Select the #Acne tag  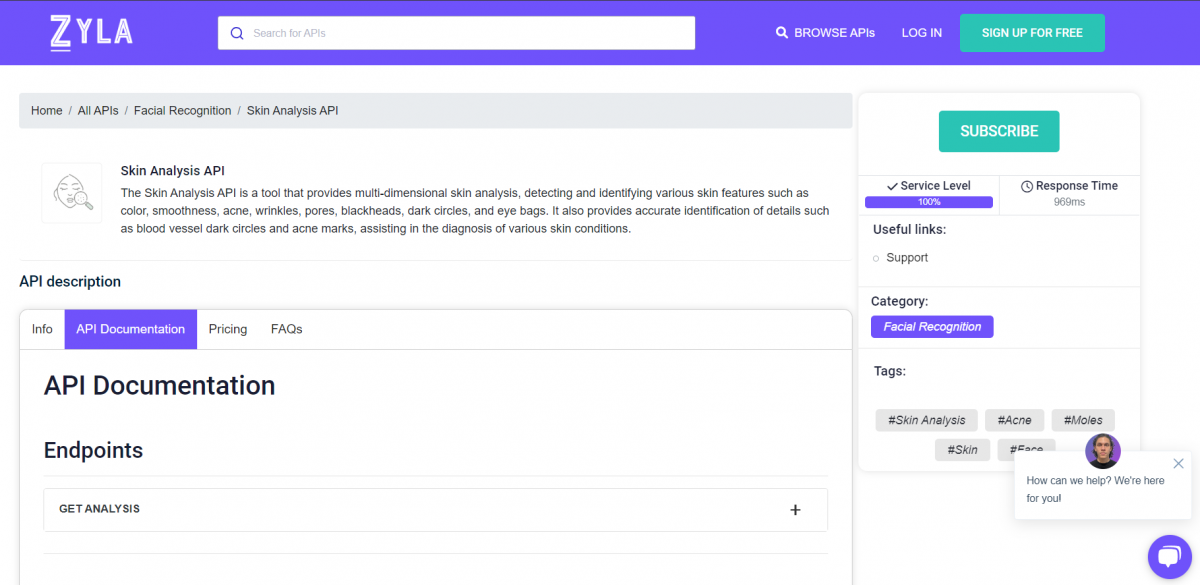(x=1014, y=420)
